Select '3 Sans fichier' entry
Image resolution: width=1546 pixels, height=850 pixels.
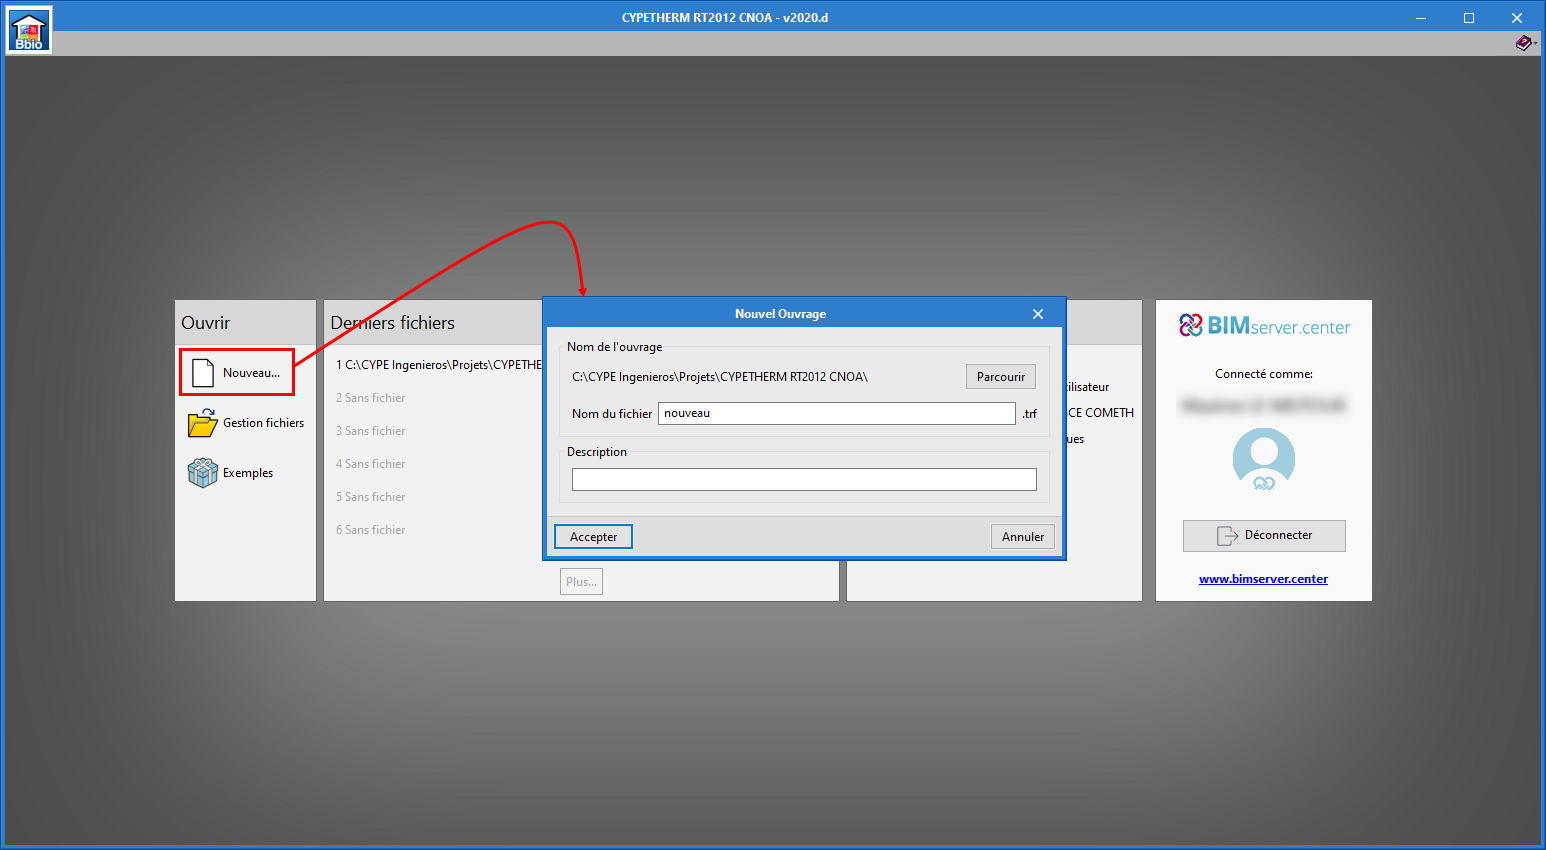pyautogui.click(x=371, y=431)
